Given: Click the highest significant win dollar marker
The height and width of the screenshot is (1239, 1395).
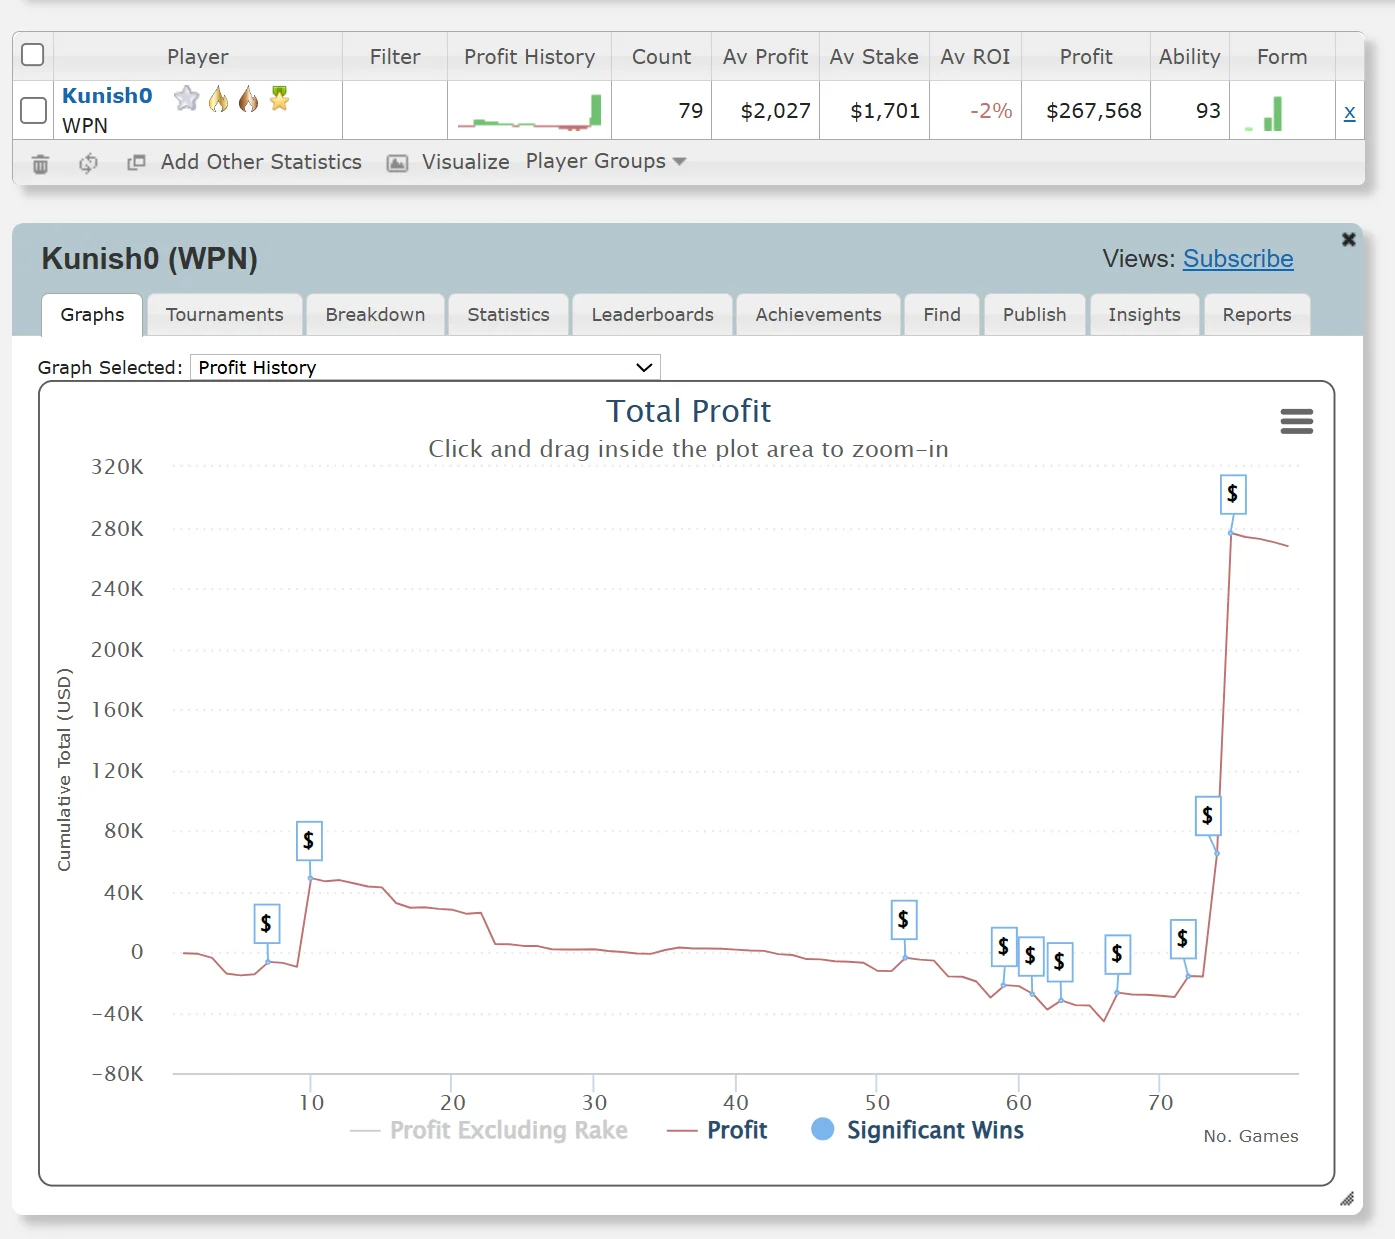Looking at the screenshot, I should coord(1232,494).
